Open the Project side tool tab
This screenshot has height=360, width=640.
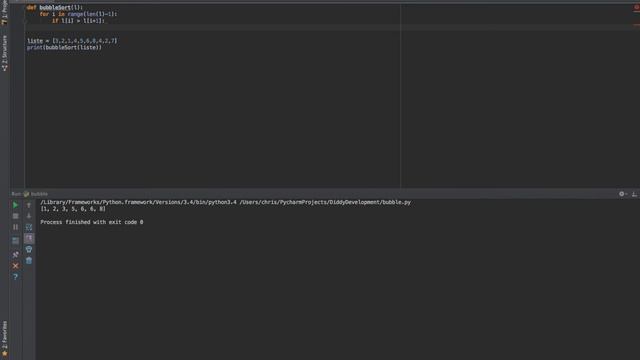(4, 12)
